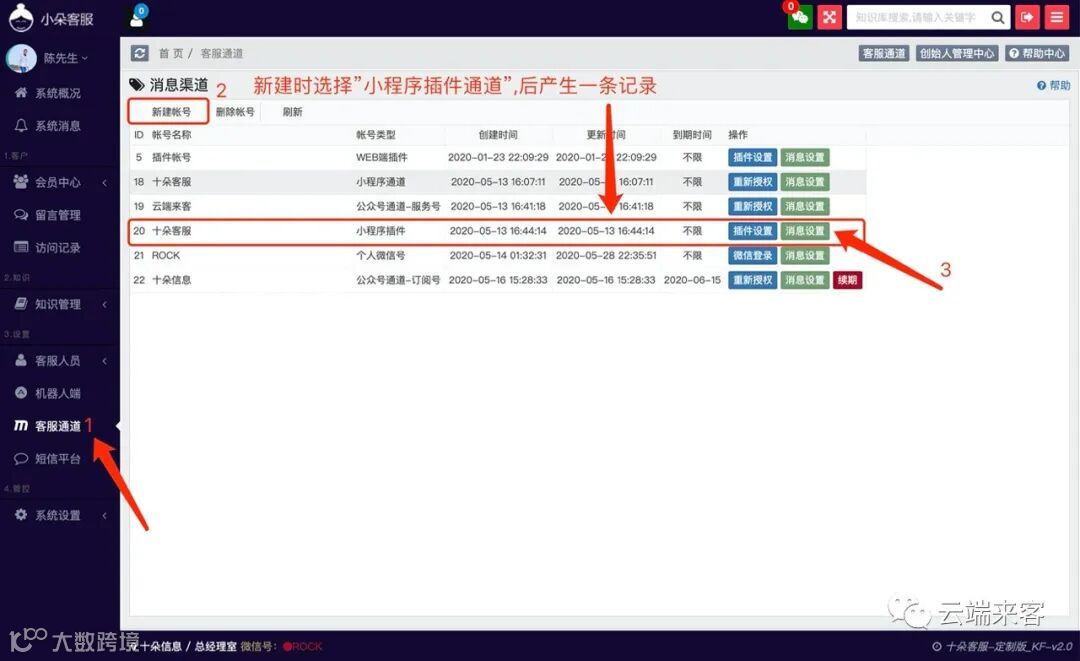This screenshot has height=661, width=1080.
Task: Open 创始人管理中心 button
Action: pos(957,53)
